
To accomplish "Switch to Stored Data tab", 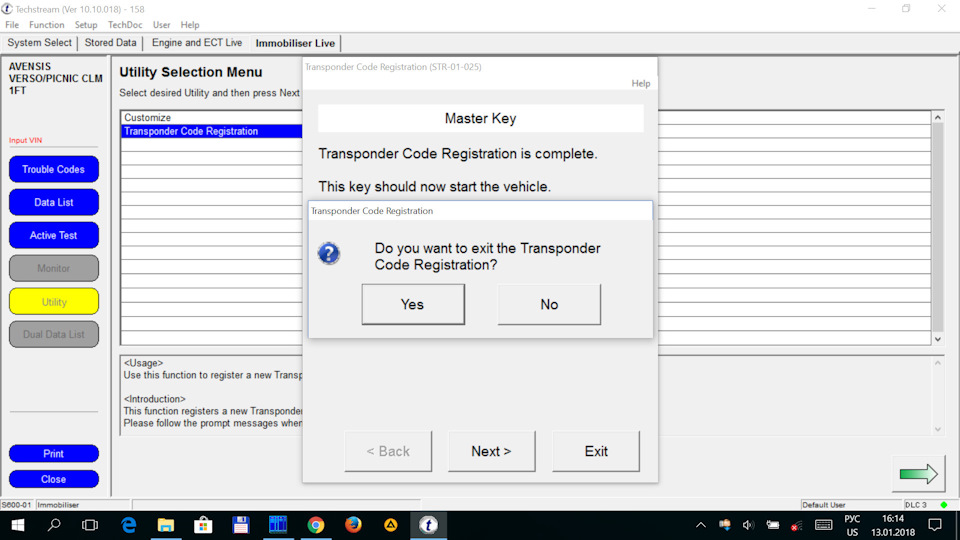I will pyautogui.click(x=111, y=43).
